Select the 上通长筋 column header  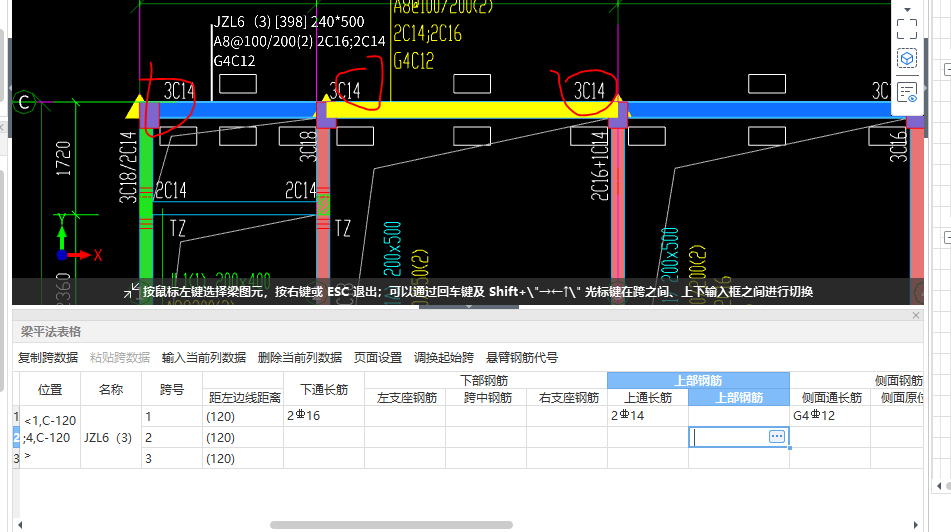(648, 398)
